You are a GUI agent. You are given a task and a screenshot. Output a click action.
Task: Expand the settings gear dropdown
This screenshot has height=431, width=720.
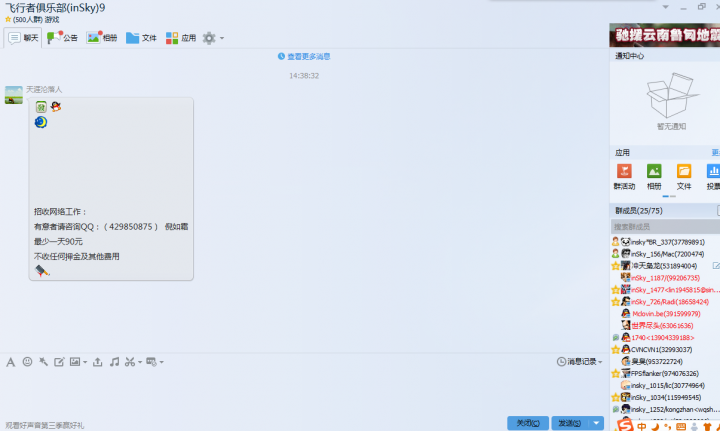point(222,38)
